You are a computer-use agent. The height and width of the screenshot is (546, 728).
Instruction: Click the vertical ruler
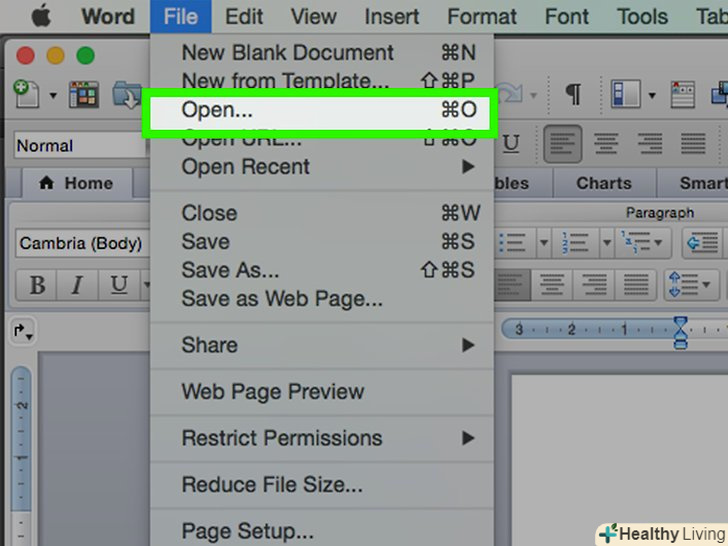point(20,455)
